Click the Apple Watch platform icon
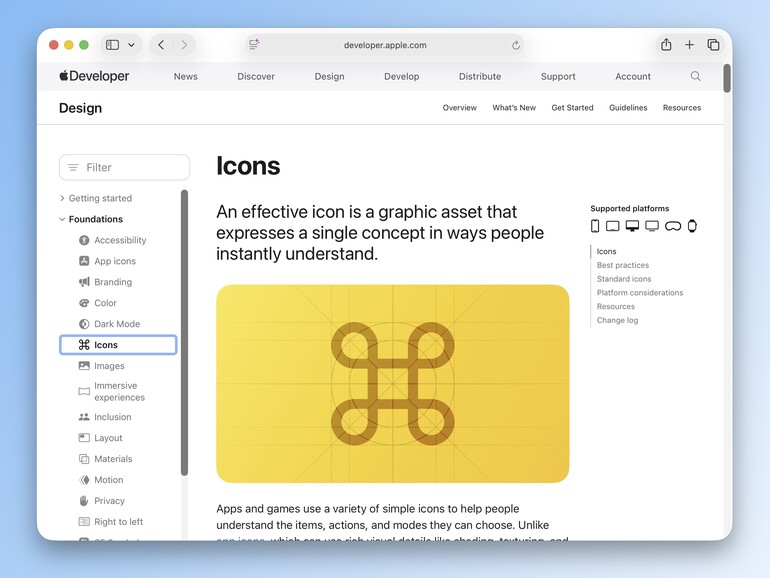 pos(692,226)
